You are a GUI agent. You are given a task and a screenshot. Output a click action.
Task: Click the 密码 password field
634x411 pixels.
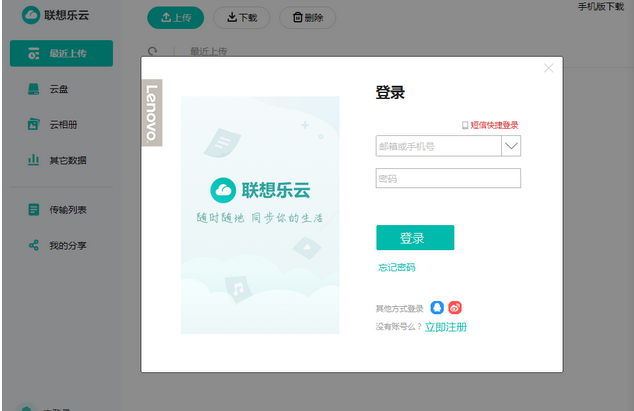(x=448, y=178)
